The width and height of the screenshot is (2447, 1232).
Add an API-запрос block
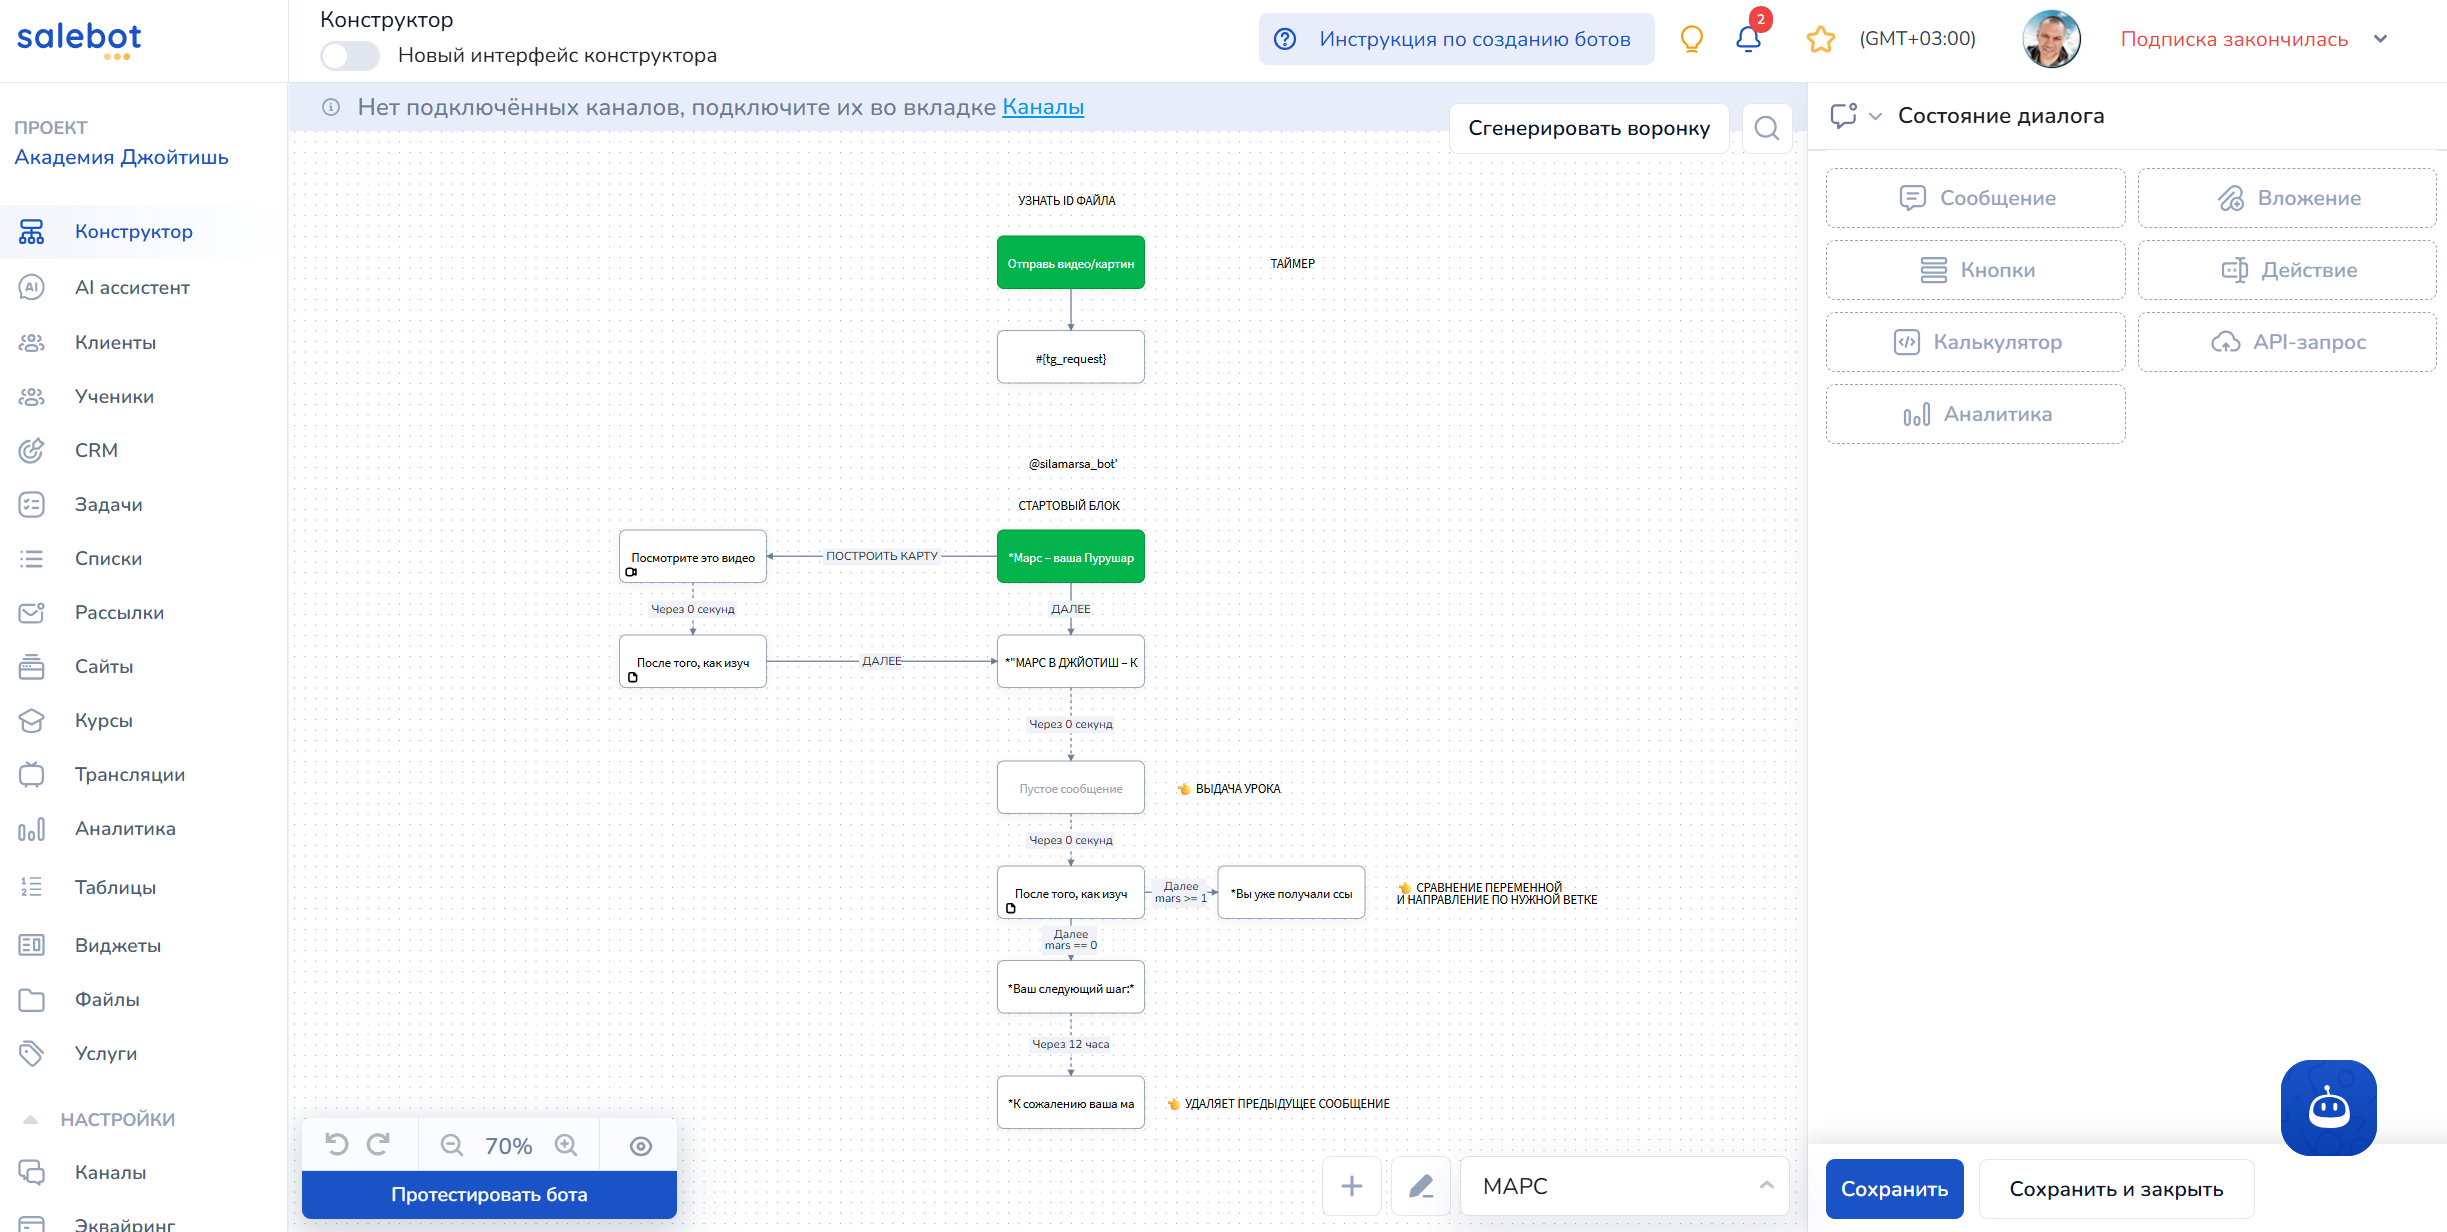(2287, 342)
